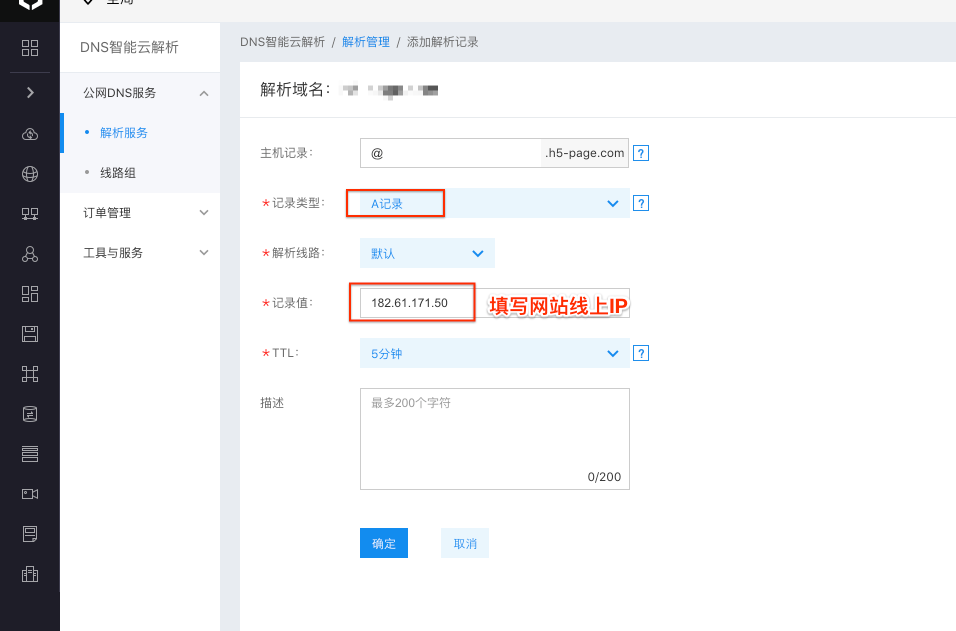Image resolution: width=956 pixels, height=631 pixels.
Task: Click the 确定 confirm button
Action: (x=384, y=543)
